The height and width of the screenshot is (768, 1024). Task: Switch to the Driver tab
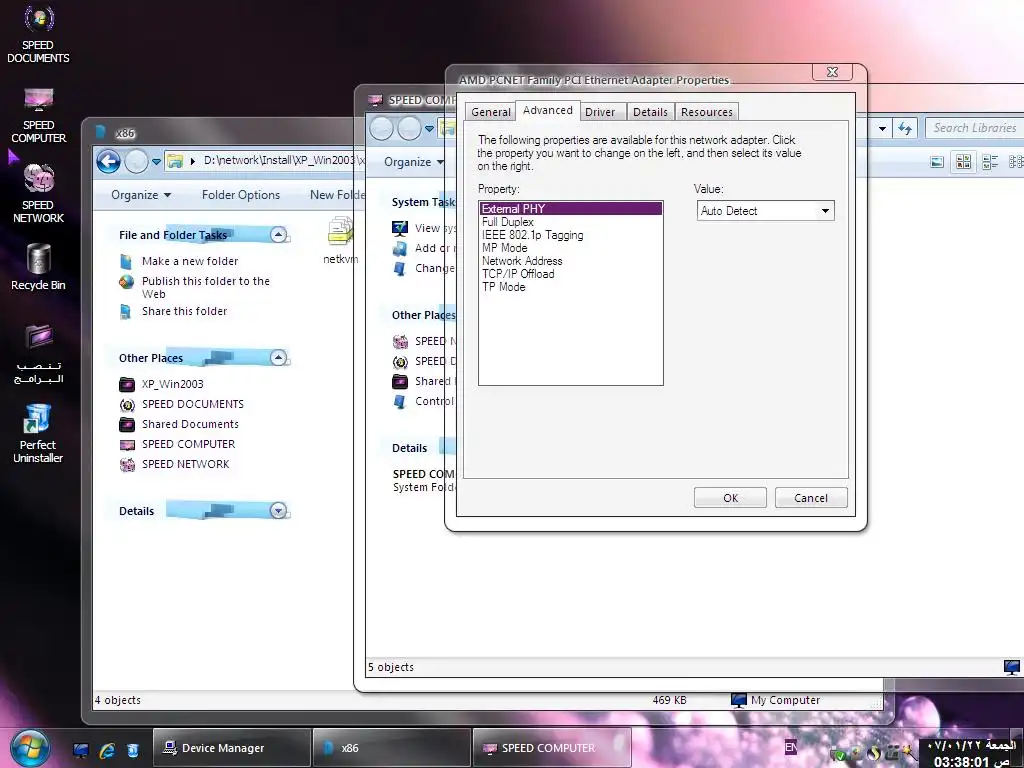pyautogui.click(x=600, y=112)
